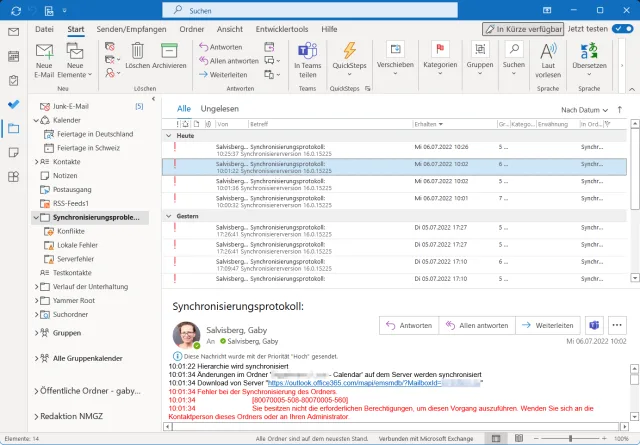Screen dimensions: 640x445
Task: Open the calendar view in left navigation bar
Action: click(14, 55)
